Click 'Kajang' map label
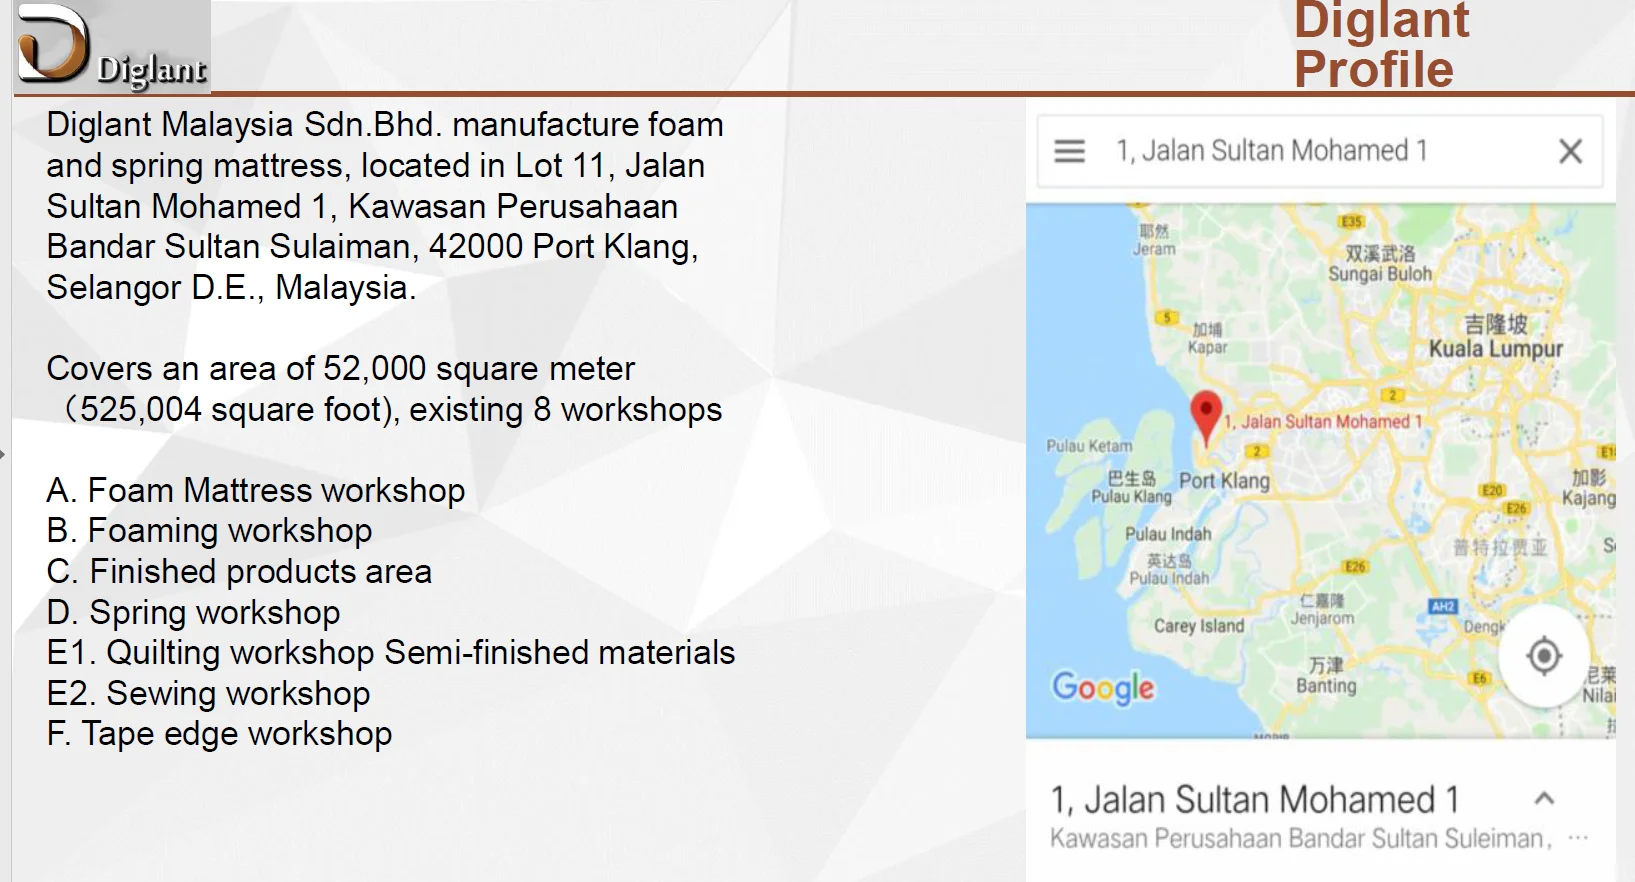This screenshot has width=1635, height=882. click(1588, 498)
